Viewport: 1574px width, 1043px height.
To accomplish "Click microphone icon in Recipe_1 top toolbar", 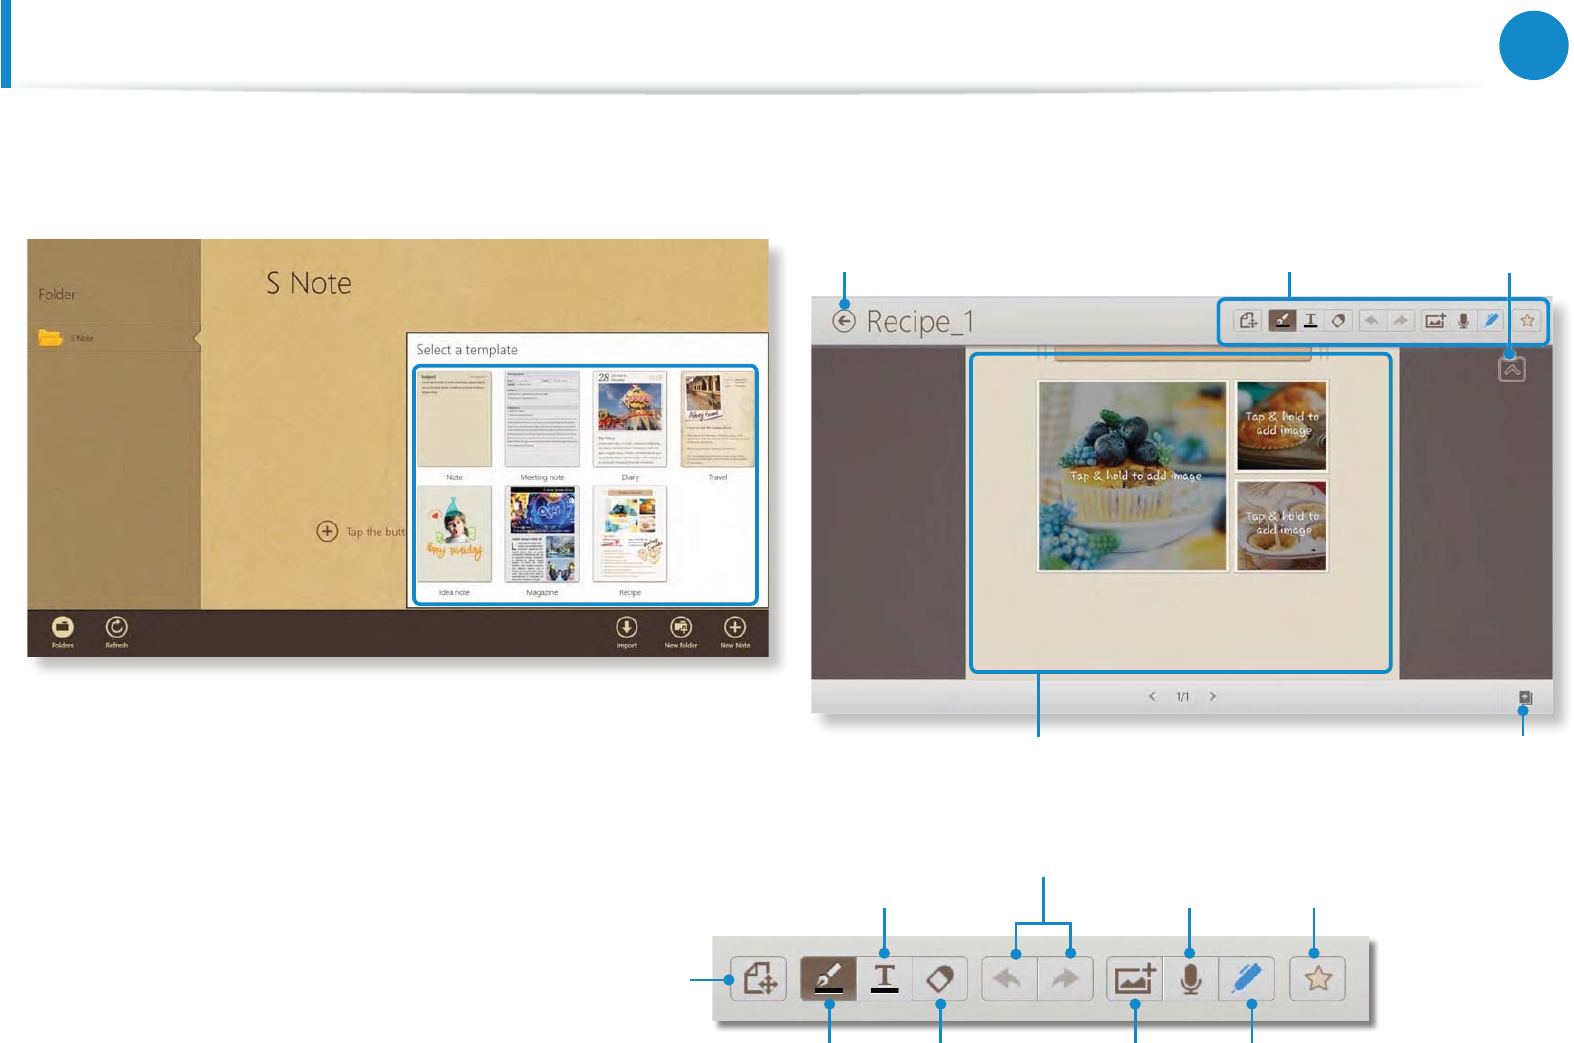I will [x=1463, y=321].
